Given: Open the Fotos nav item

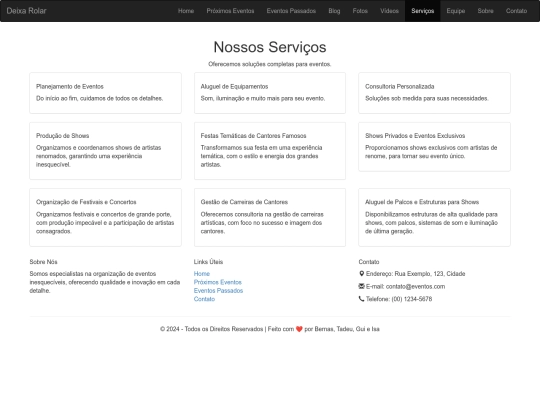Looking at the screenshot, I should (x=360, y=11).
